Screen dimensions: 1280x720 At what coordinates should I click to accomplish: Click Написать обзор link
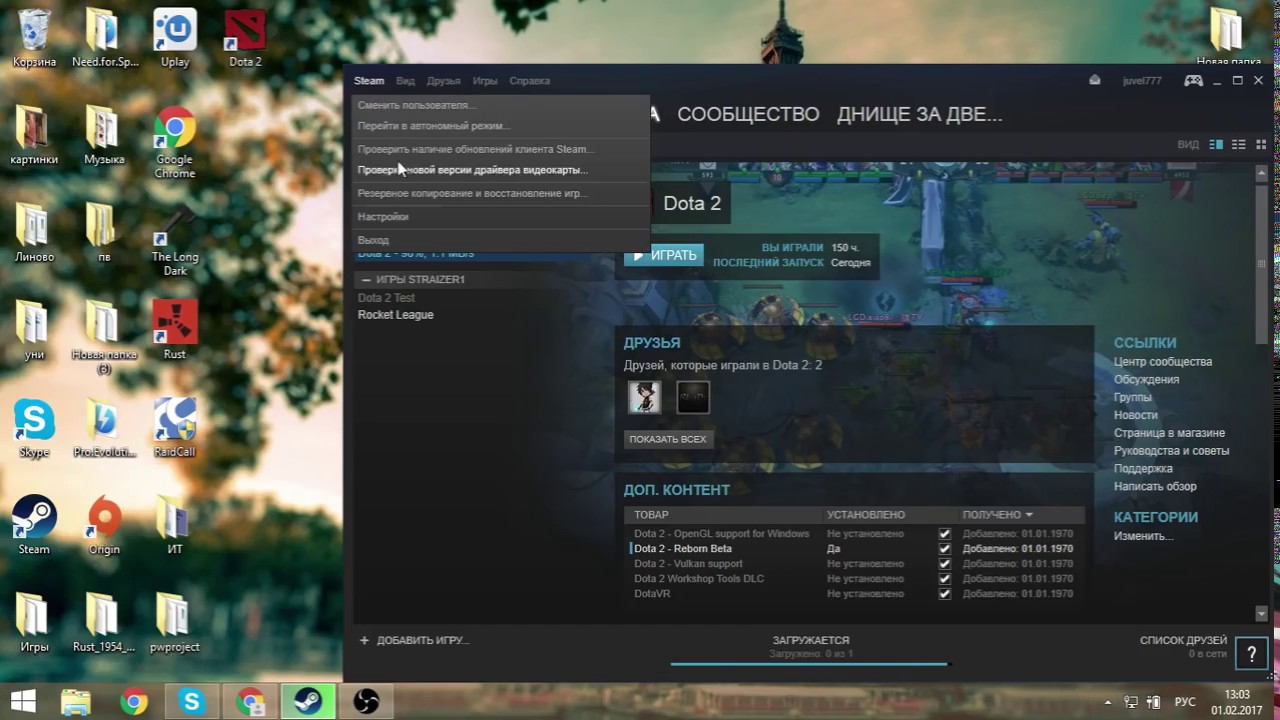(1155, 486)
